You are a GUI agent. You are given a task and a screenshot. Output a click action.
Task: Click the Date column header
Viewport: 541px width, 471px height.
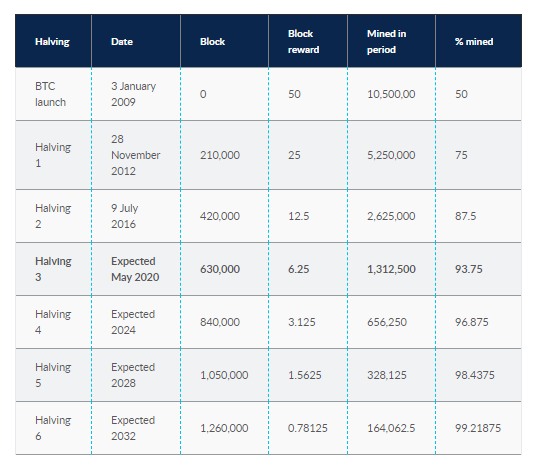click(122, 42)
